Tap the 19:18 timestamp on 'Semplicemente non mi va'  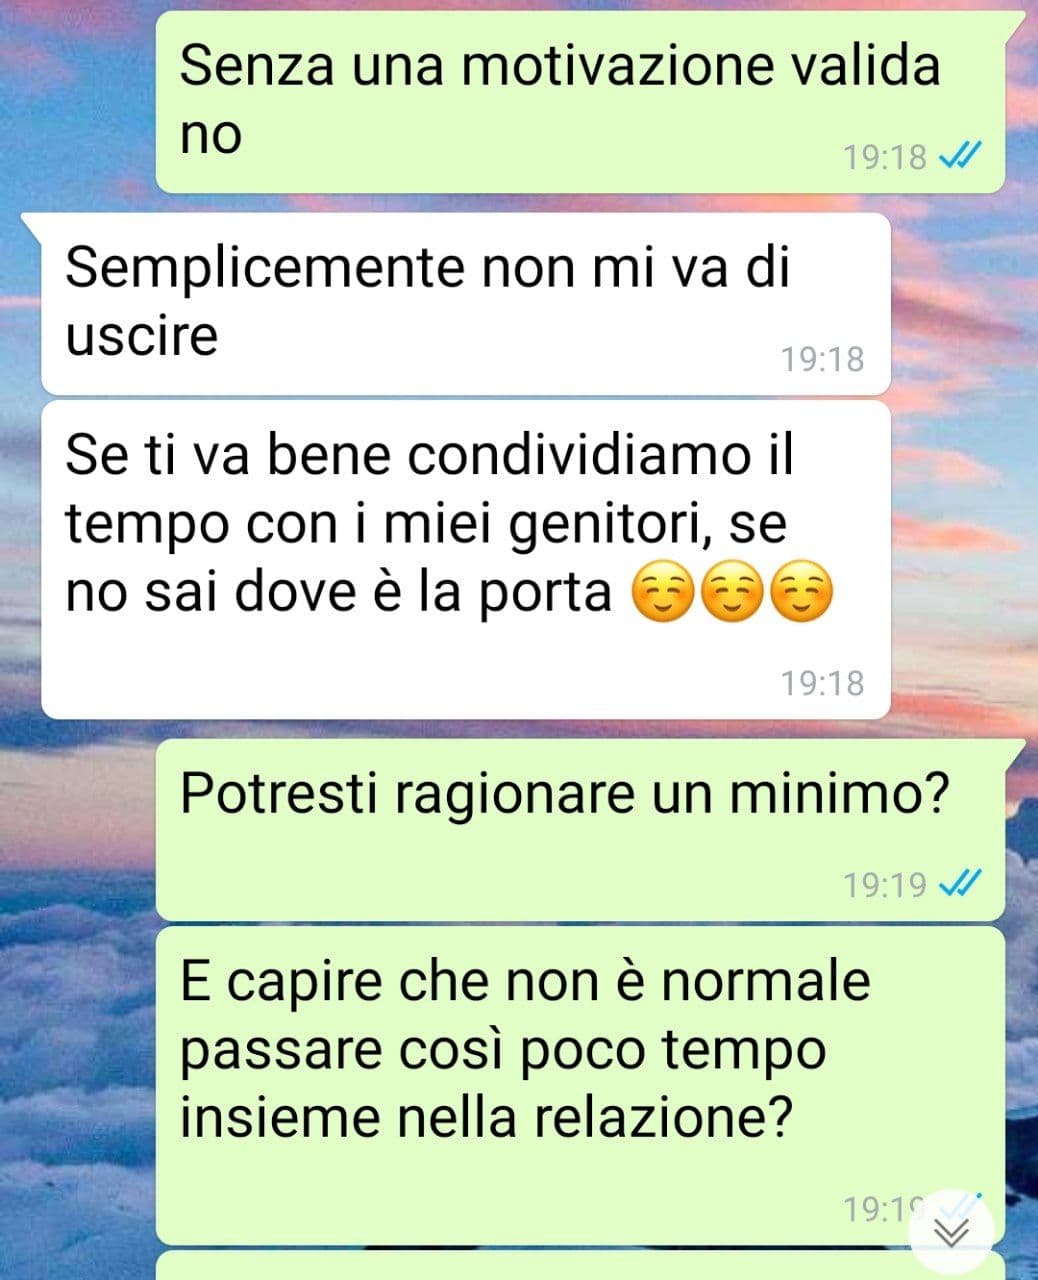point(822,358)
